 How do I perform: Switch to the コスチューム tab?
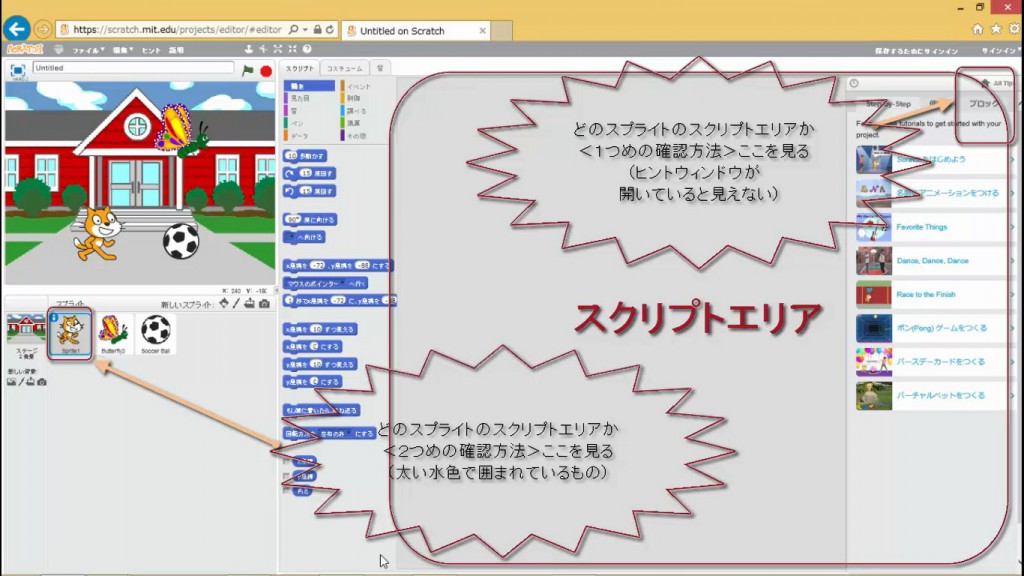[344, 69]
